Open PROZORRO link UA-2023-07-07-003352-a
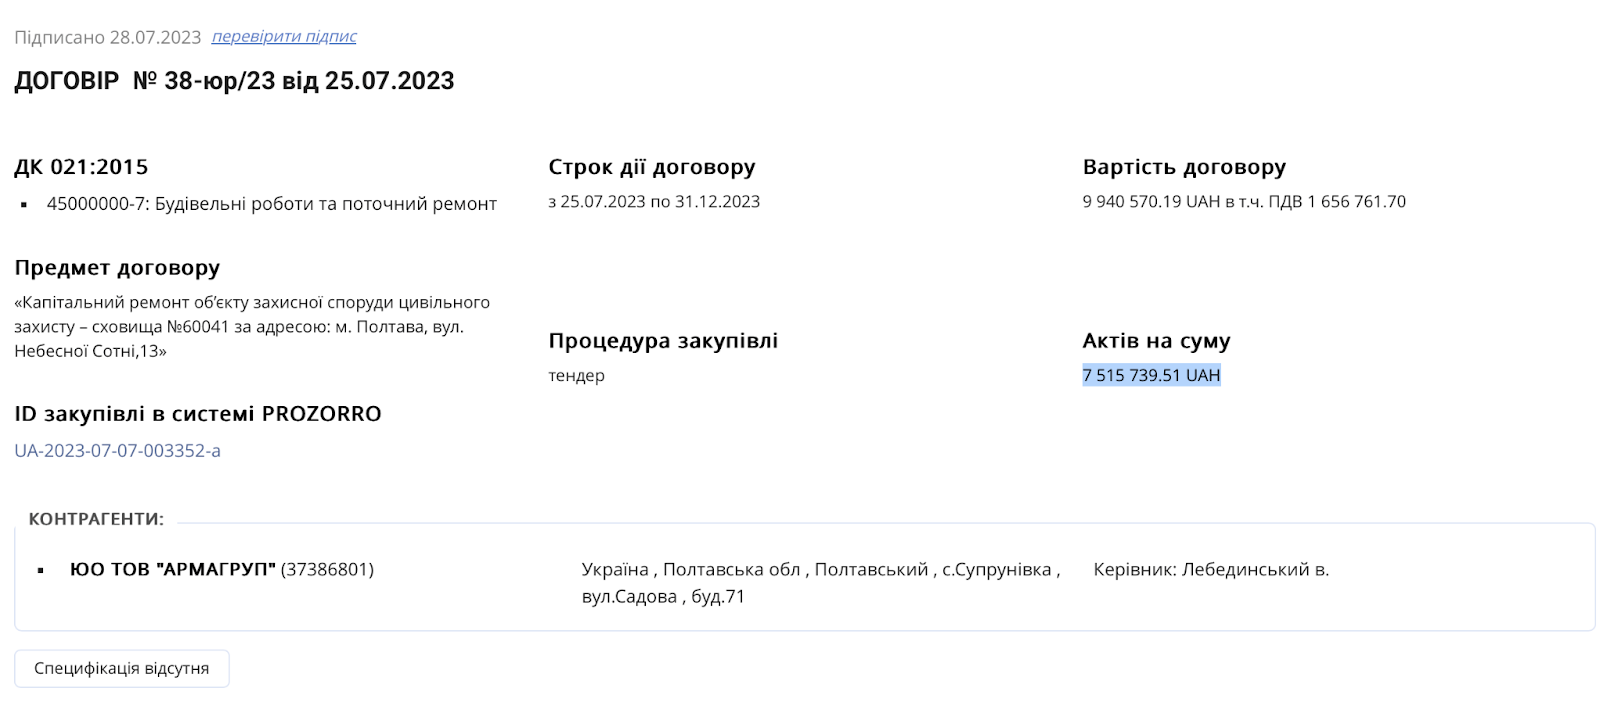 117,450
